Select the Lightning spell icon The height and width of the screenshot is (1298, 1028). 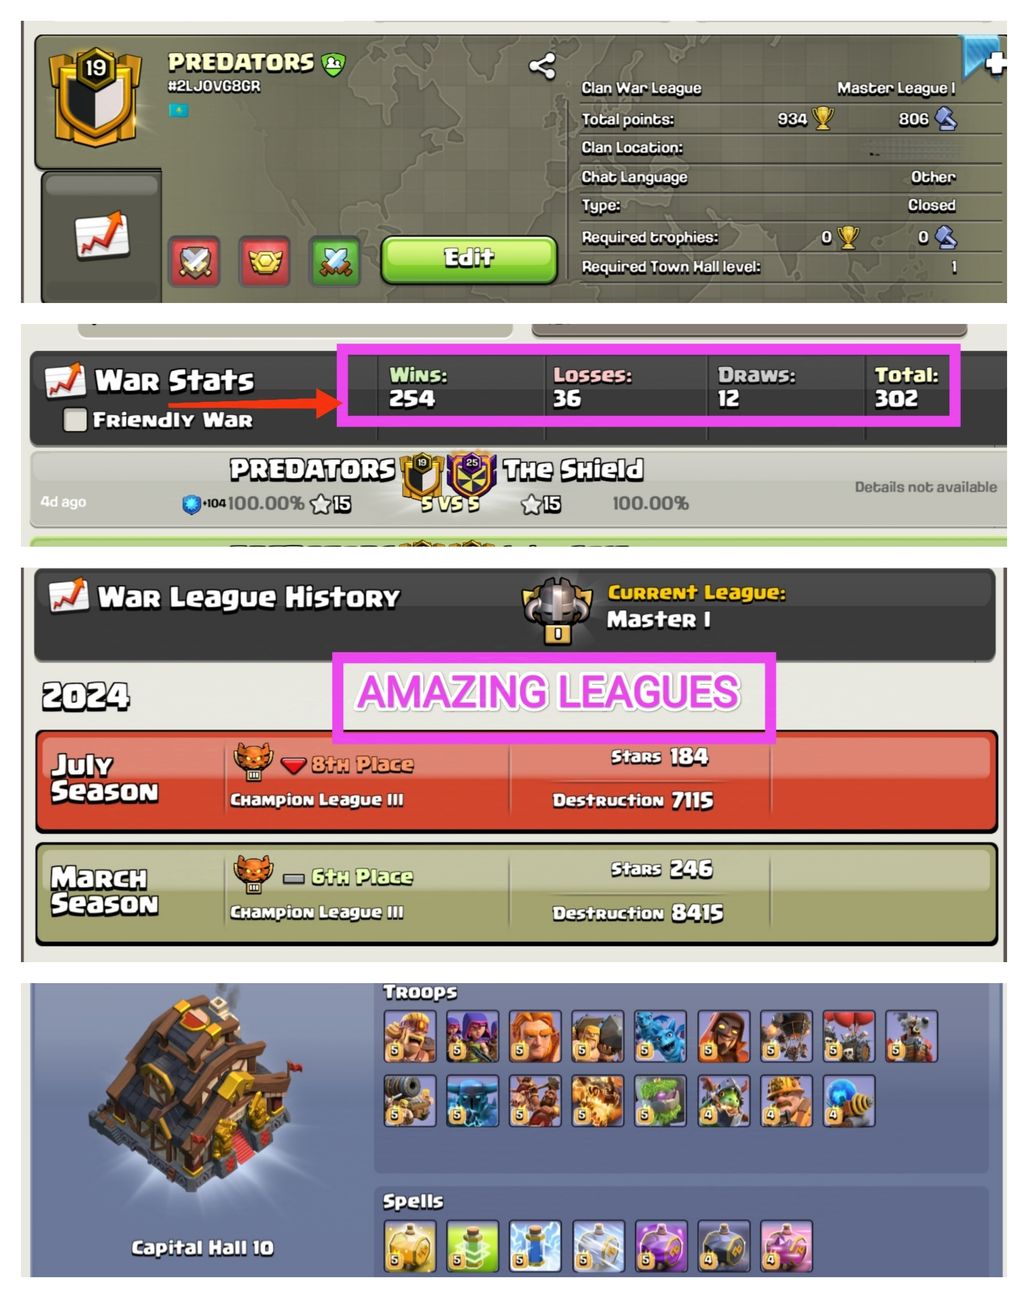535,1246
